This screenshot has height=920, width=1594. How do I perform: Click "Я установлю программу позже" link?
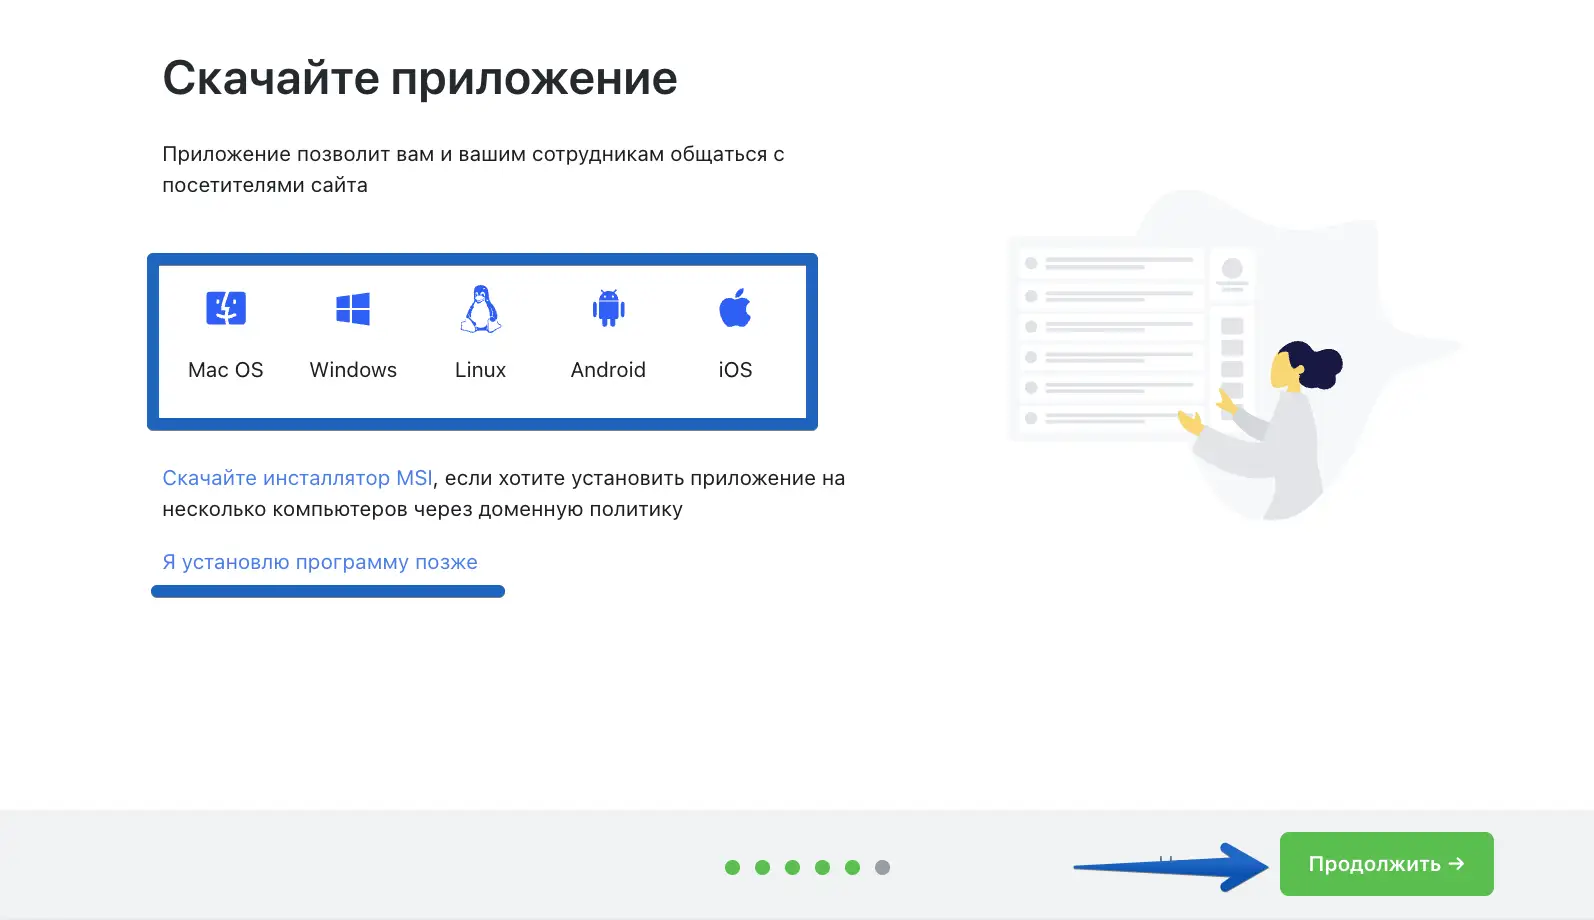(320, 562)
